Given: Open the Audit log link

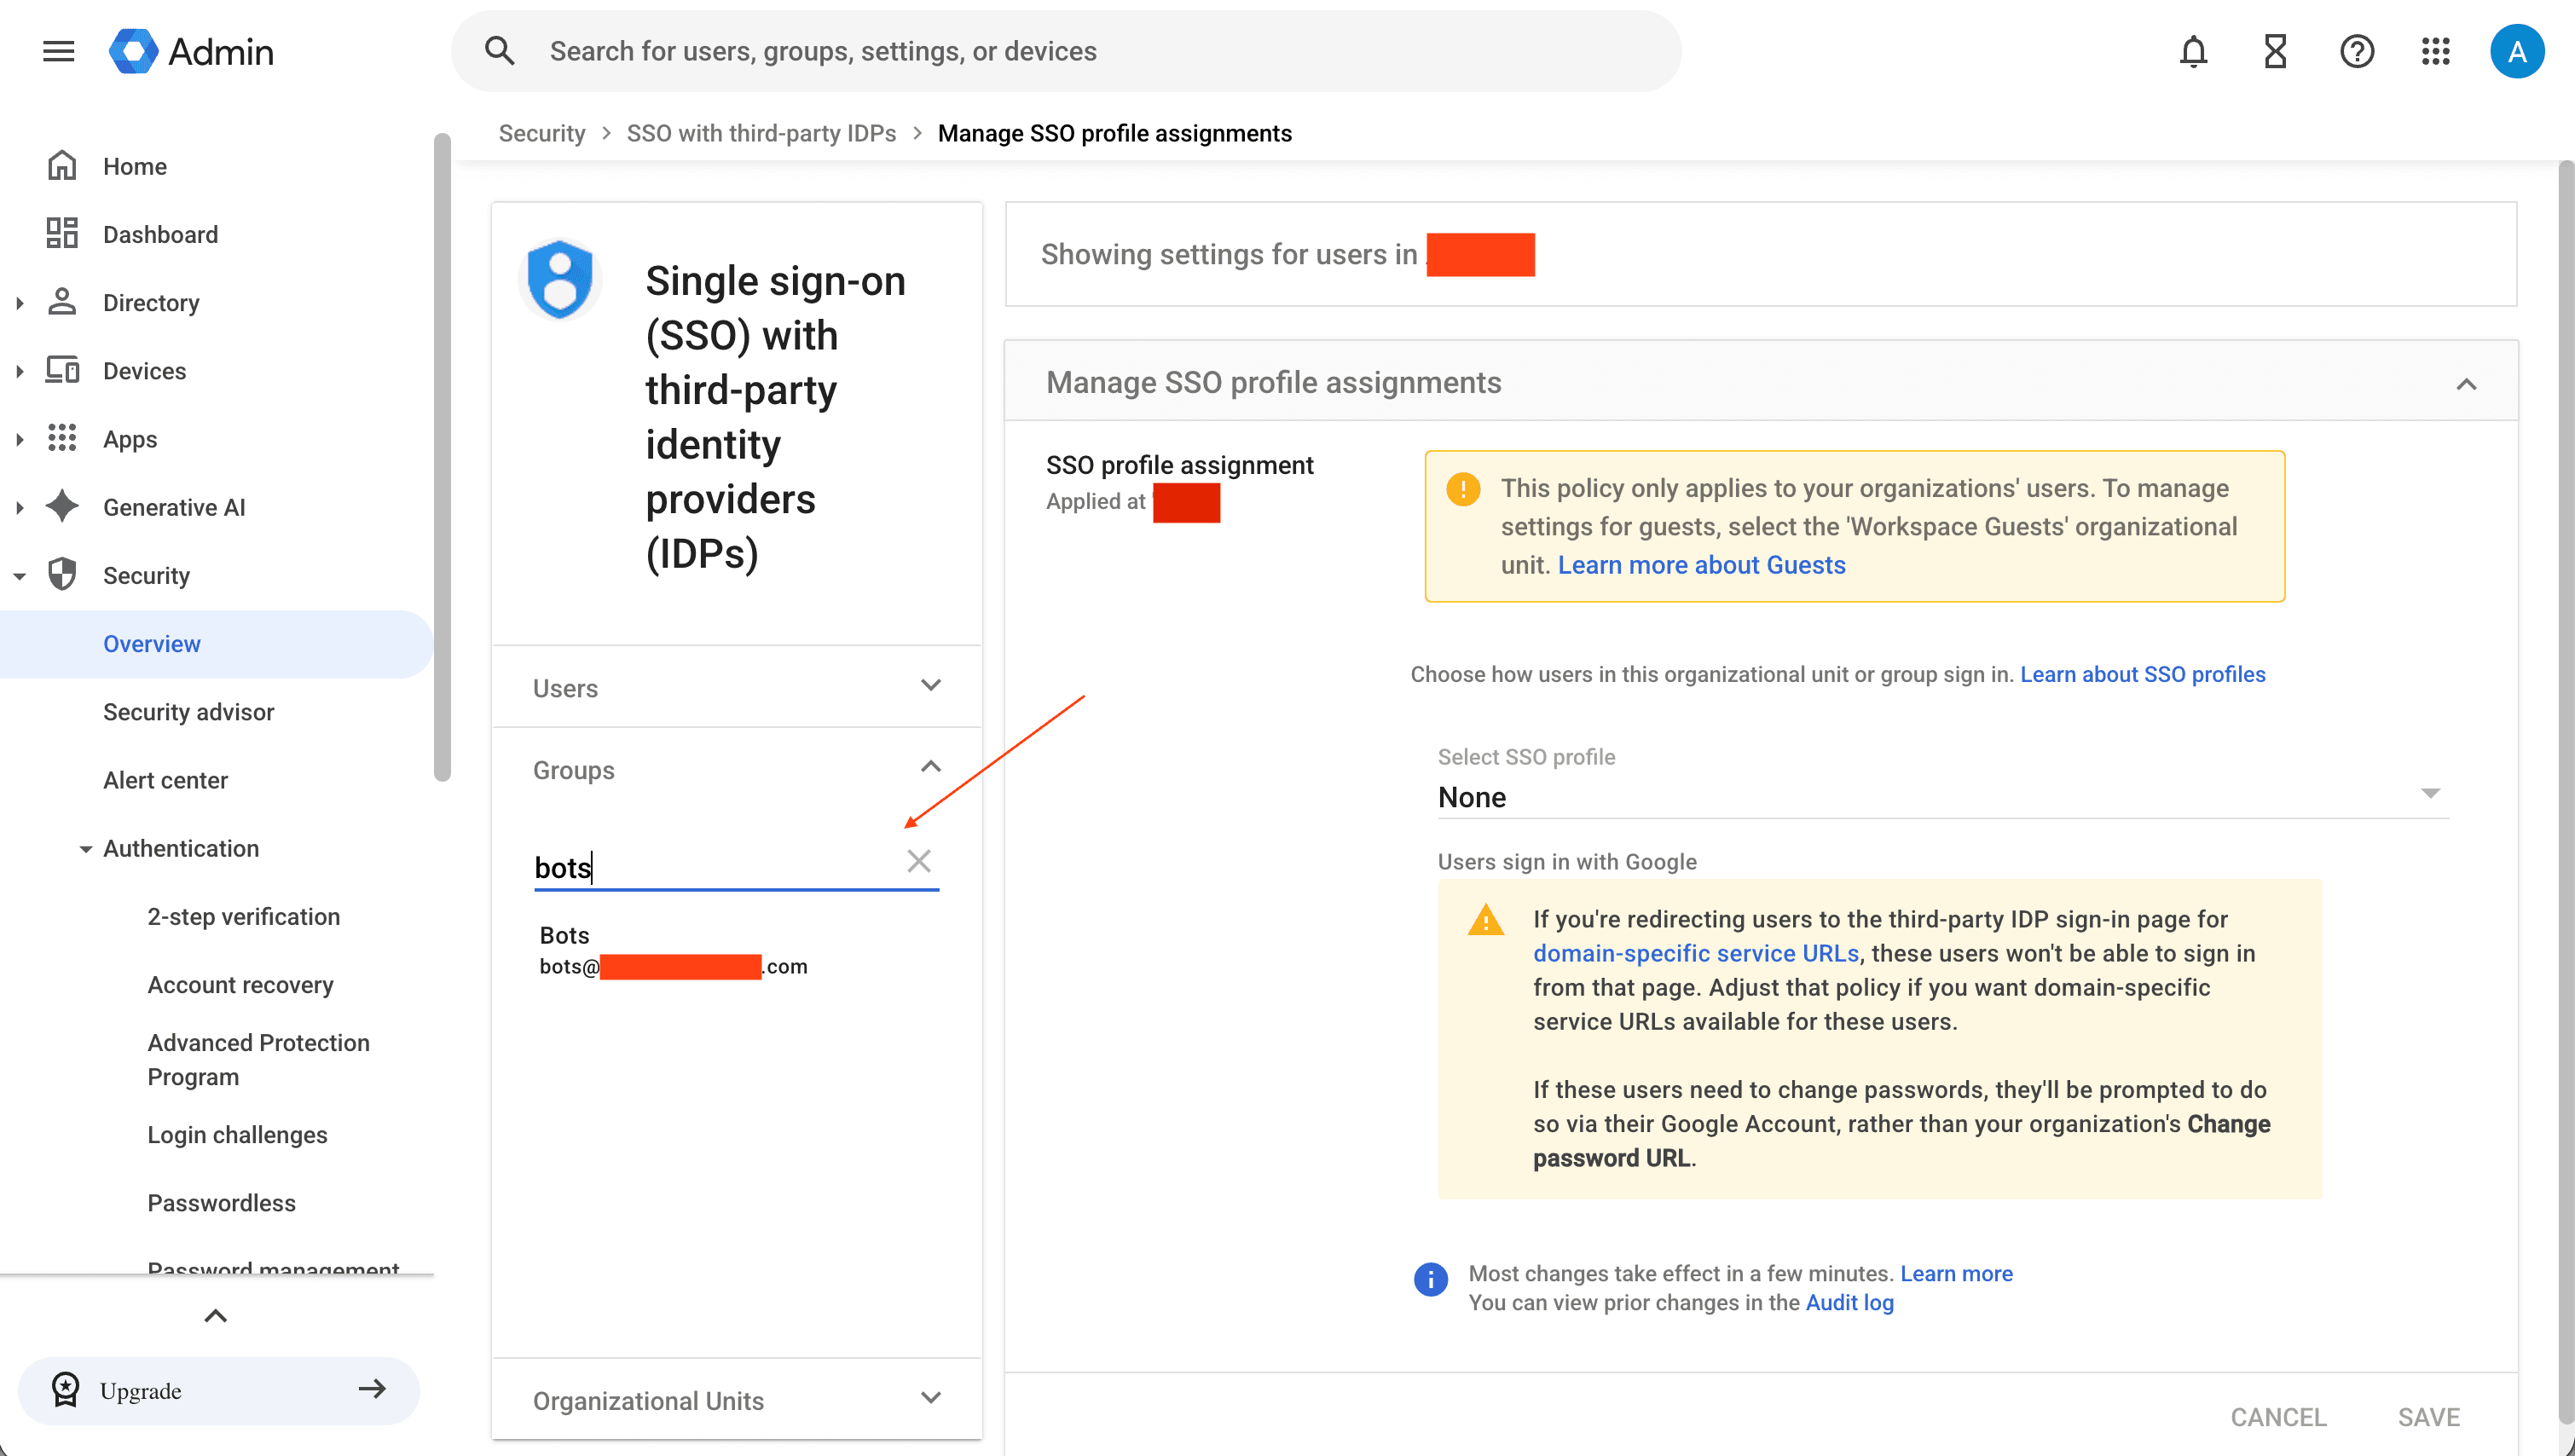Looking at the screenshot, I should pos(1849,1302).
